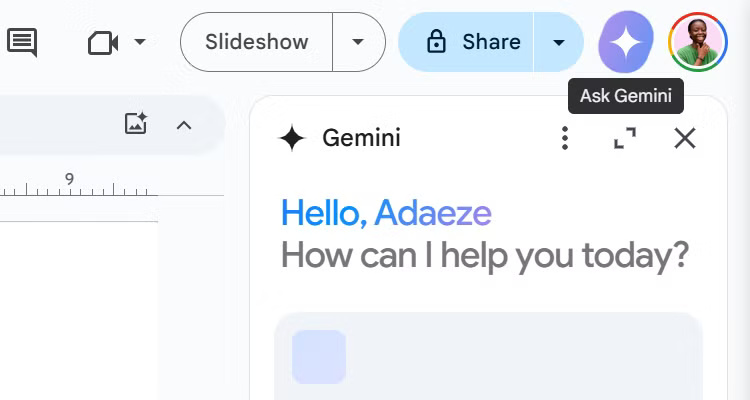
Task: Open the Share options dropdown arrow
Action: [559, 42]
